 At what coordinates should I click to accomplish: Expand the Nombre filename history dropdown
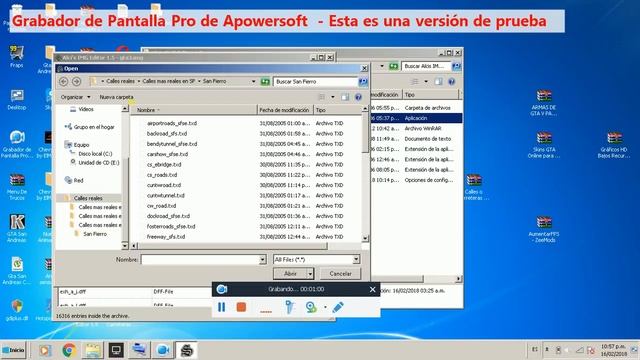[262, 260]
